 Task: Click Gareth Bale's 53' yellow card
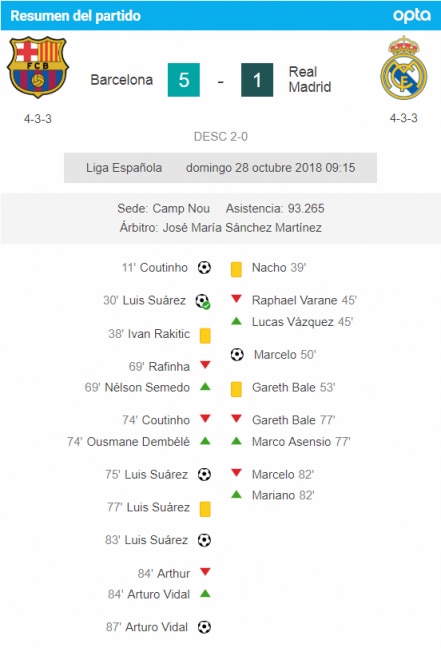(x=236, y=389)
